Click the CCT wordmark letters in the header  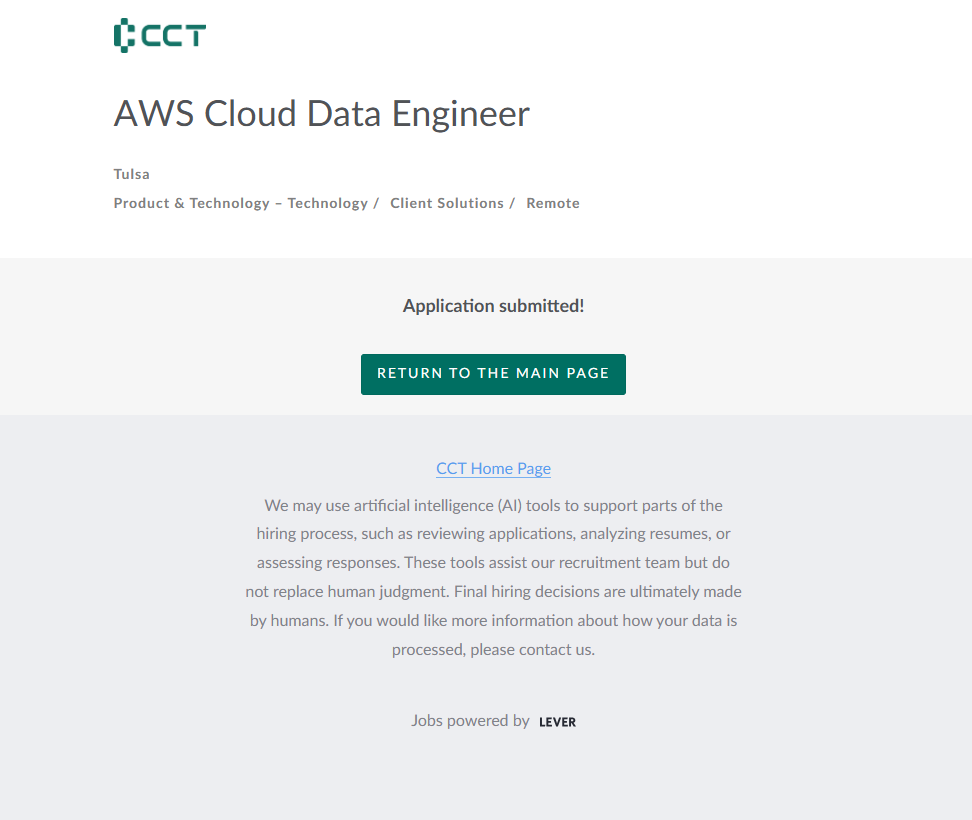click(x=174, y=36)
